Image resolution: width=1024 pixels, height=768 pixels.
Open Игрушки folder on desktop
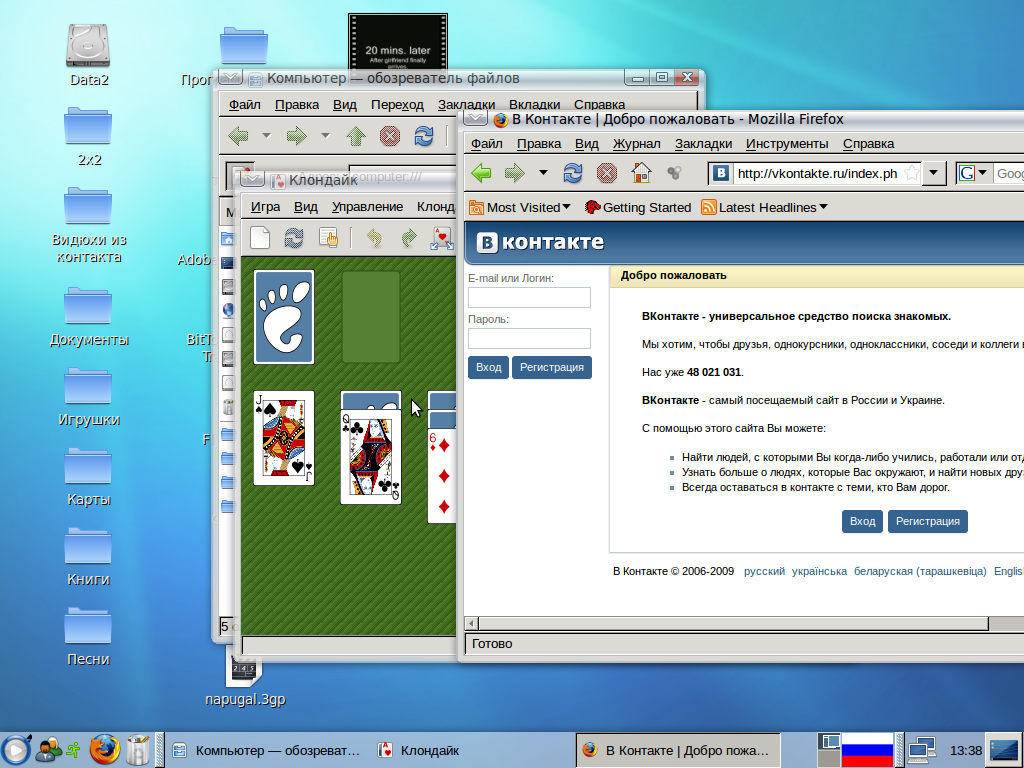coord(89,397)
